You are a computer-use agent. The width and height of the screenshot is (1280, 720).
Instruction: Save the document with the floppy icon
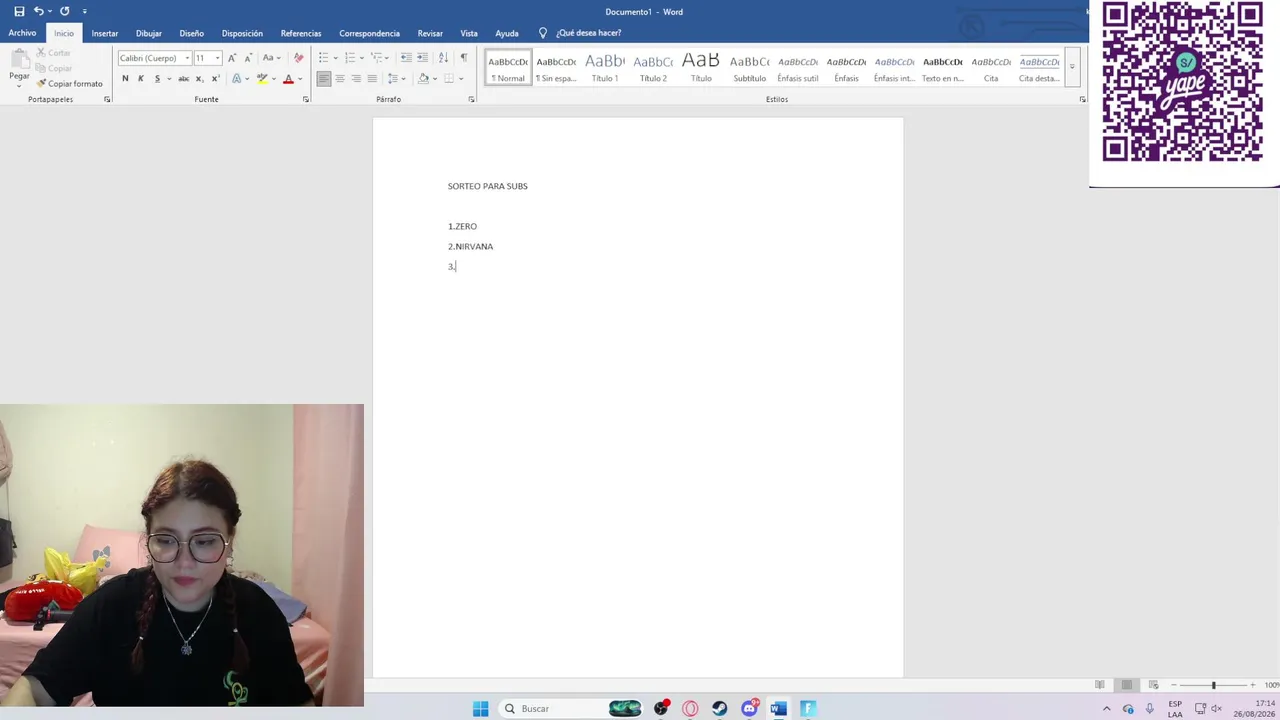click(x=19, y=11)
